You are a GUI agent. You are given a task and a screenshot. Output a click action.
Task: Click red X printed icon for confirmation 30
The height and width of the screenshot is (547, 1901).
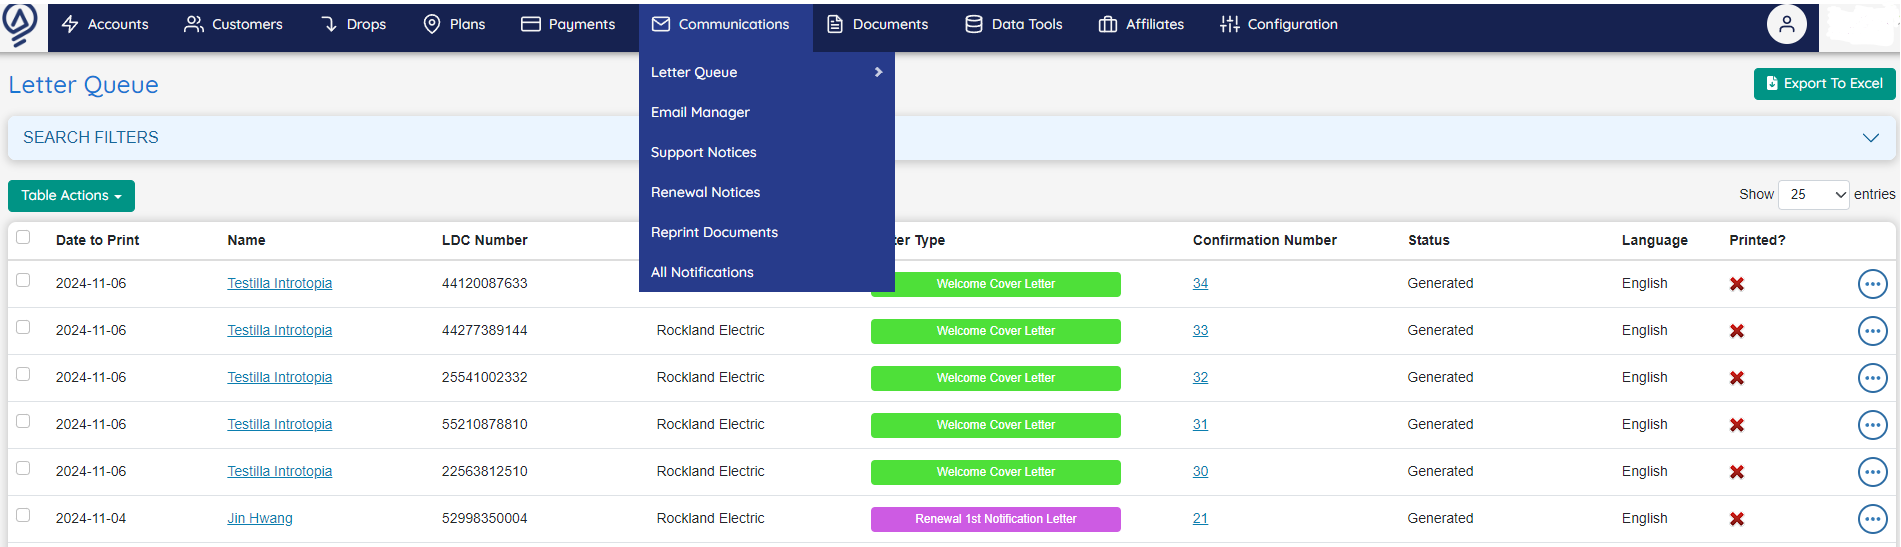click(1737, 472)
